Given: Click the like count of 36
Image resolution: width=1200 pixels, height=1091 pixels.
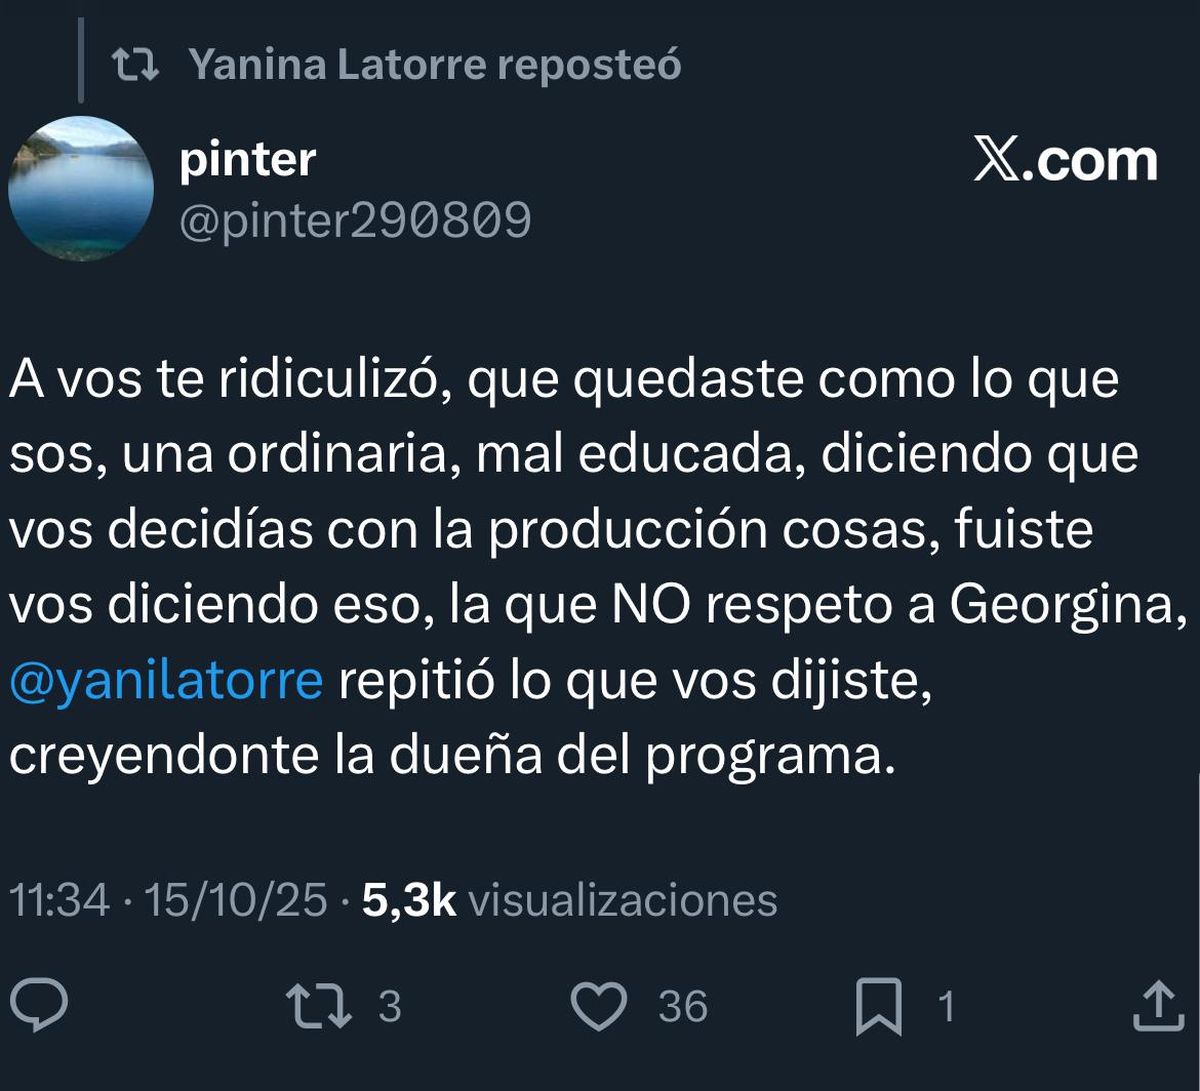Looking at the screenshot, I should [x=683, y=1006].
